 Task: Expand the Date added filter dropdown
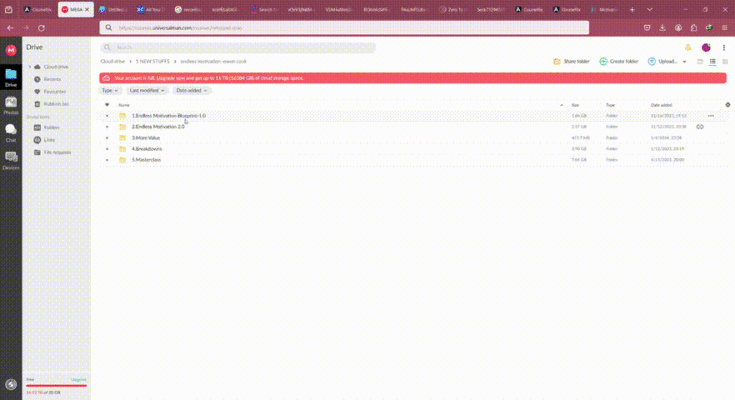point(193,90)
